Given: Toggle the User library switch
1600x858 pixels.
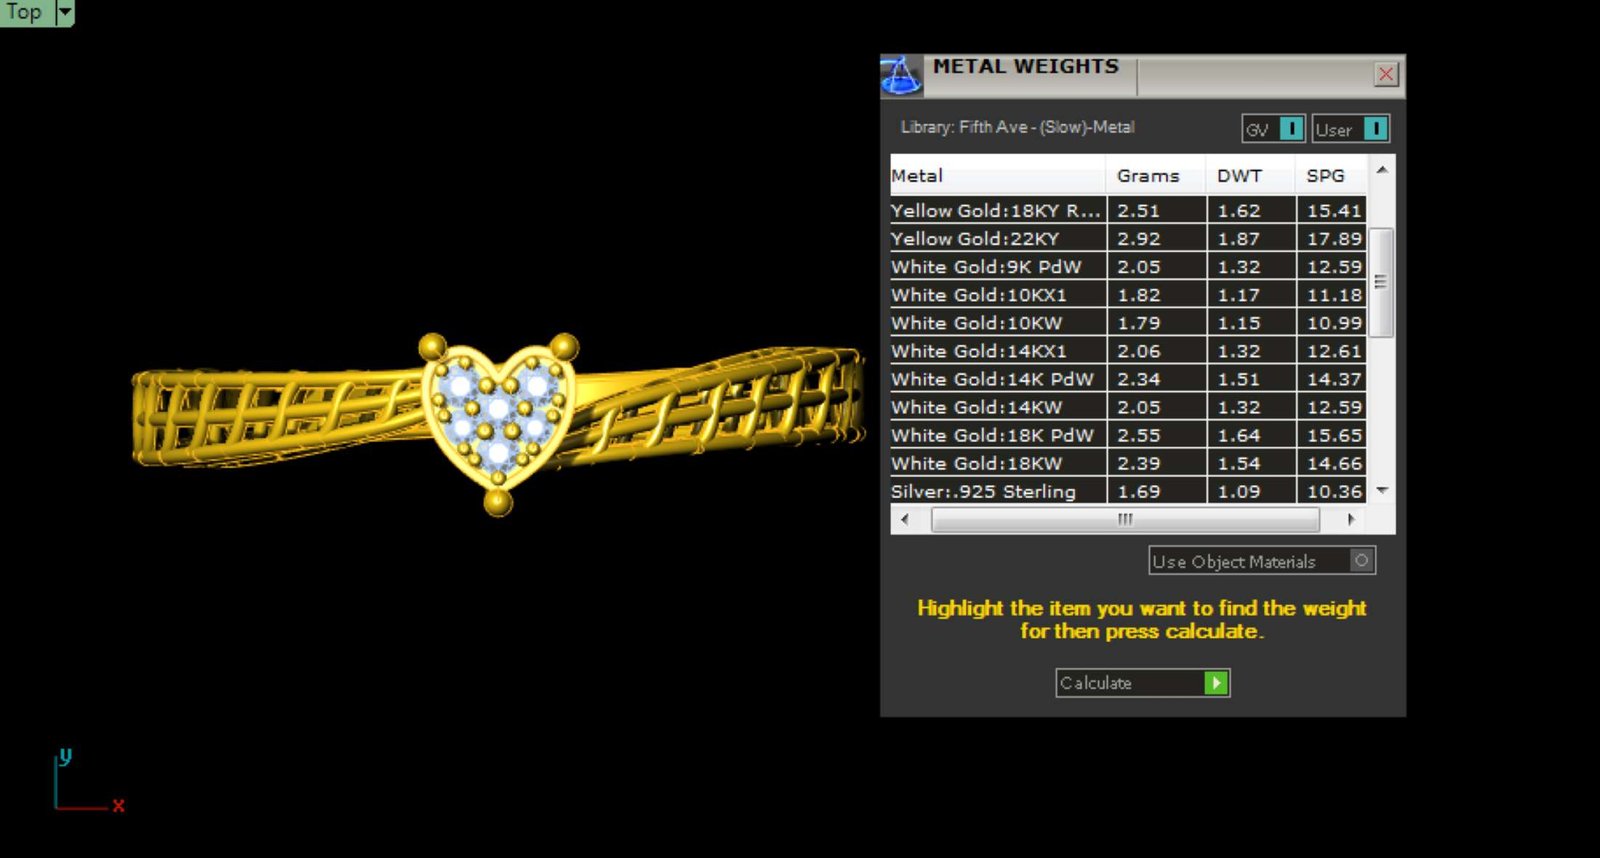Looking at the screenshot, I should click(1375, 129).
